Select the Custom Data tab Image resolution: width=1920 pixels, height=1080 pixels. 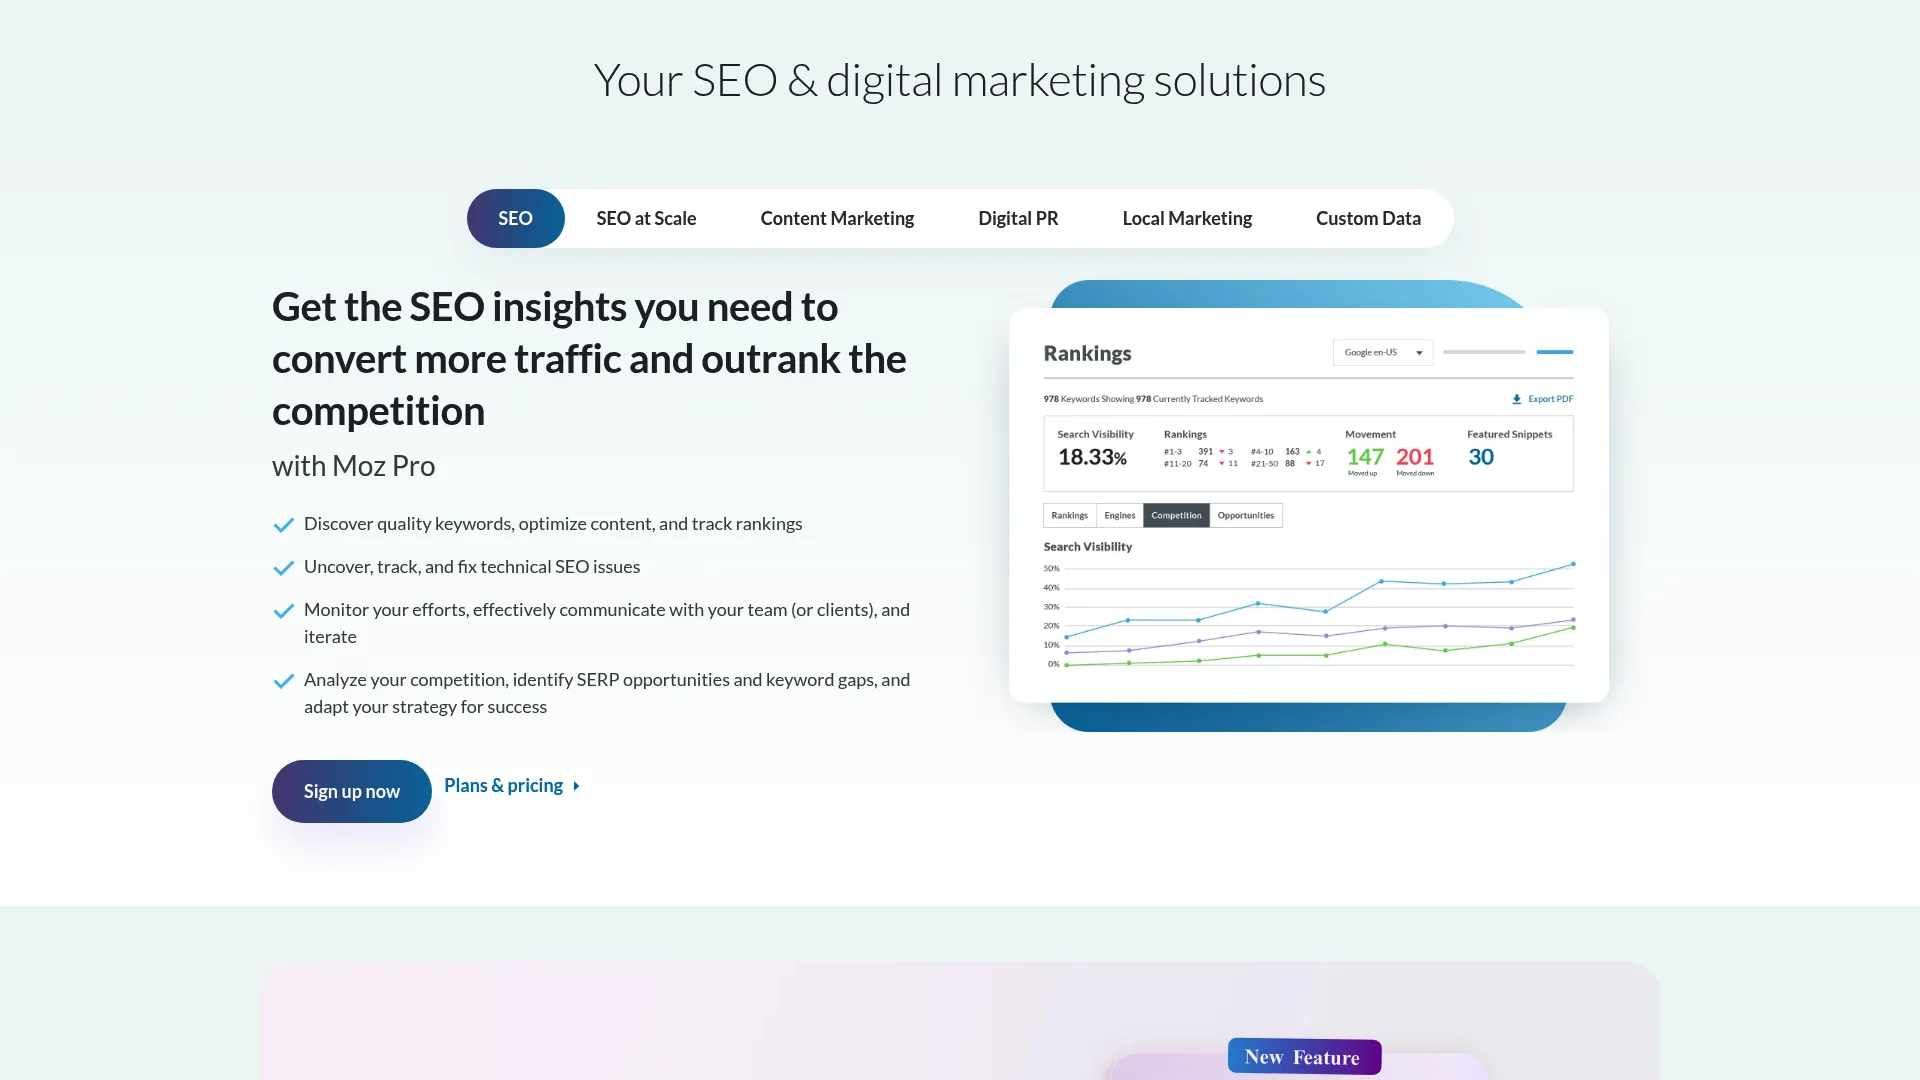click(x=1368, y=218)
